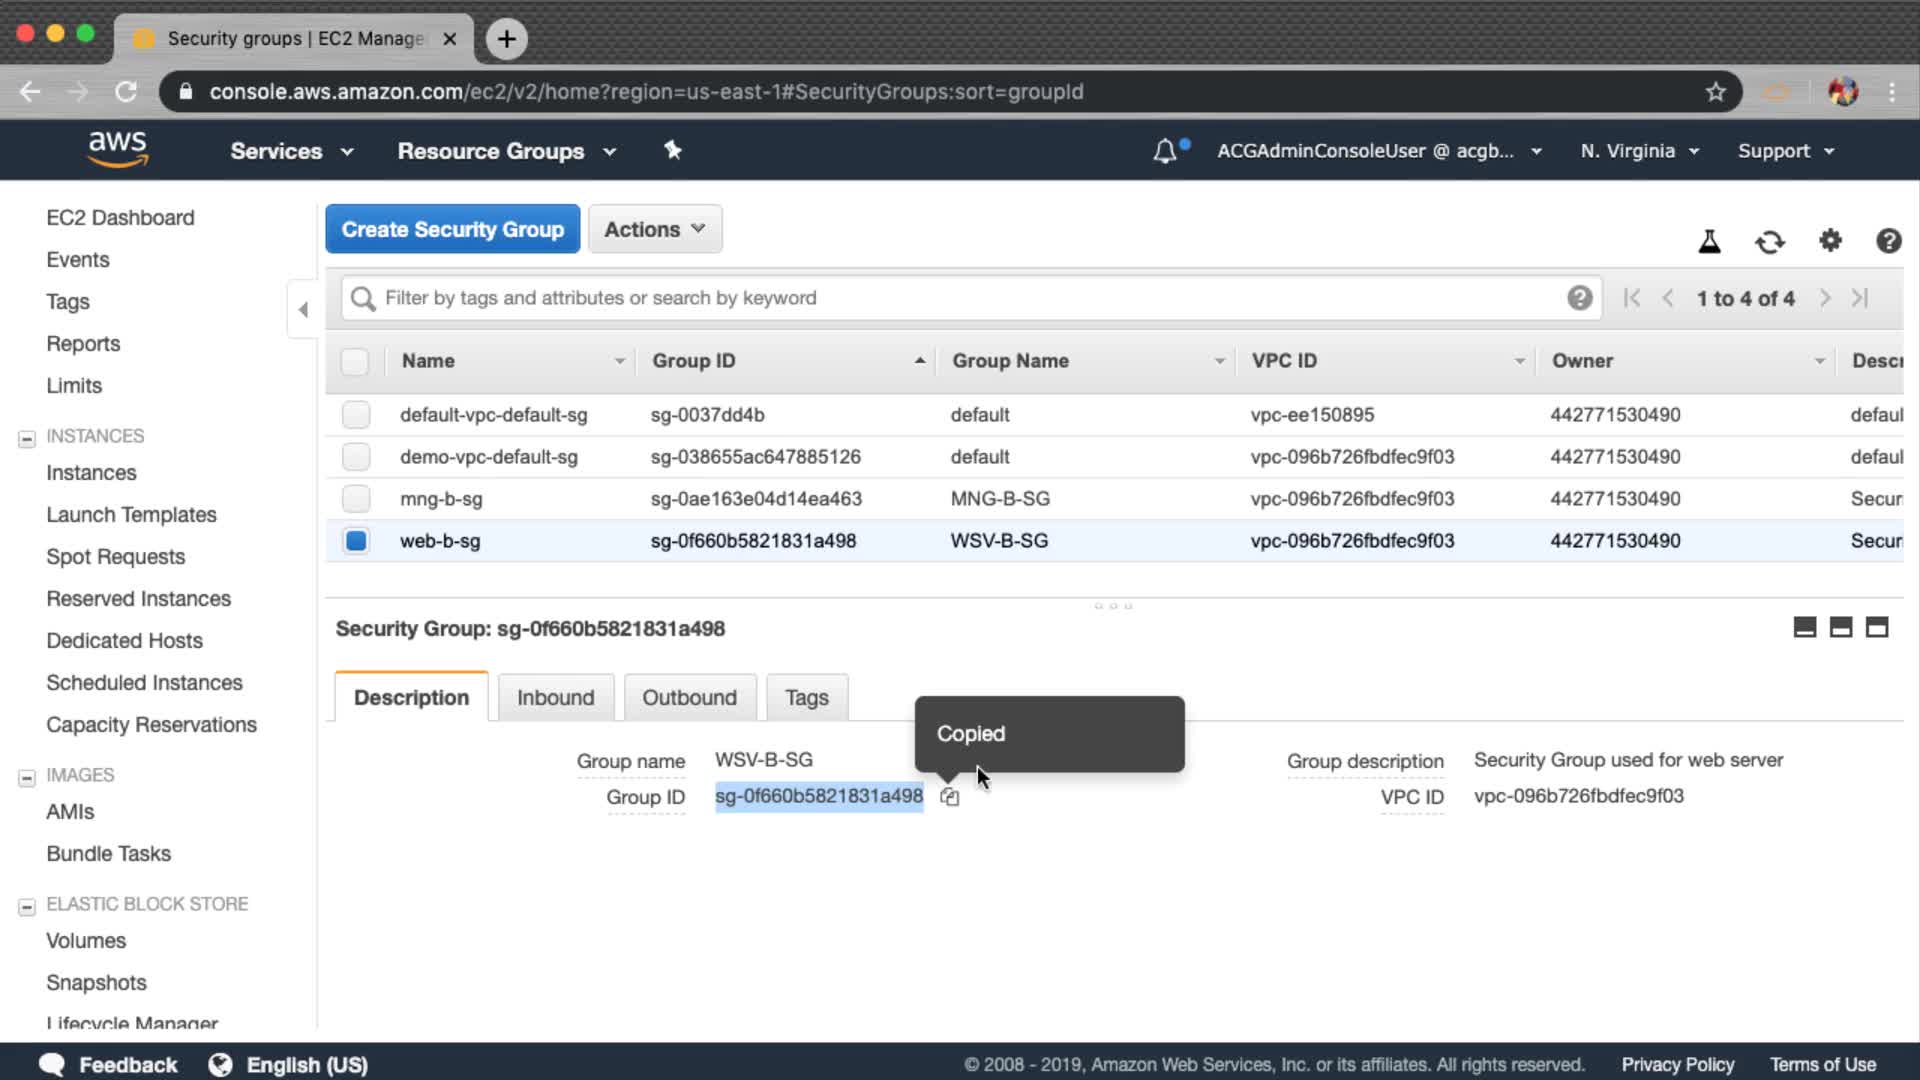Viewport: 1920px width, 1080px height.
Task: Switch to the Inbound tab
Action: pos(555,697)
